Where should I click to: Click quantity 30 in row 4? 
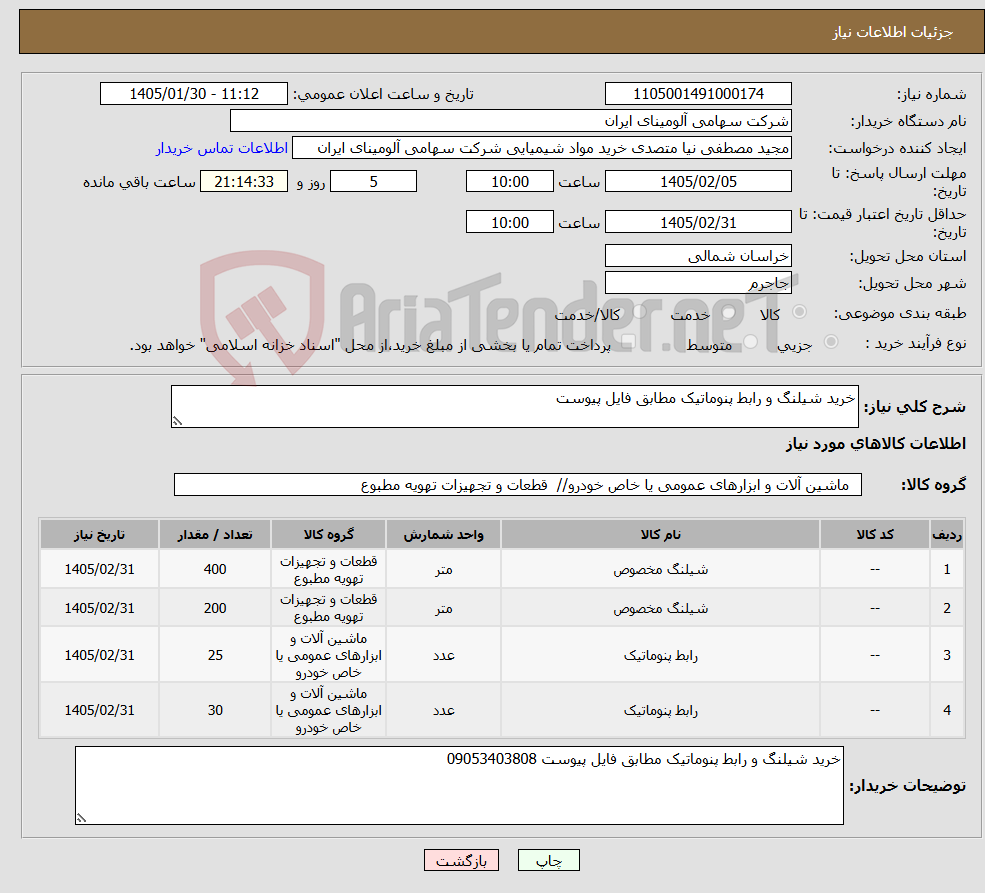coord(215,710)
